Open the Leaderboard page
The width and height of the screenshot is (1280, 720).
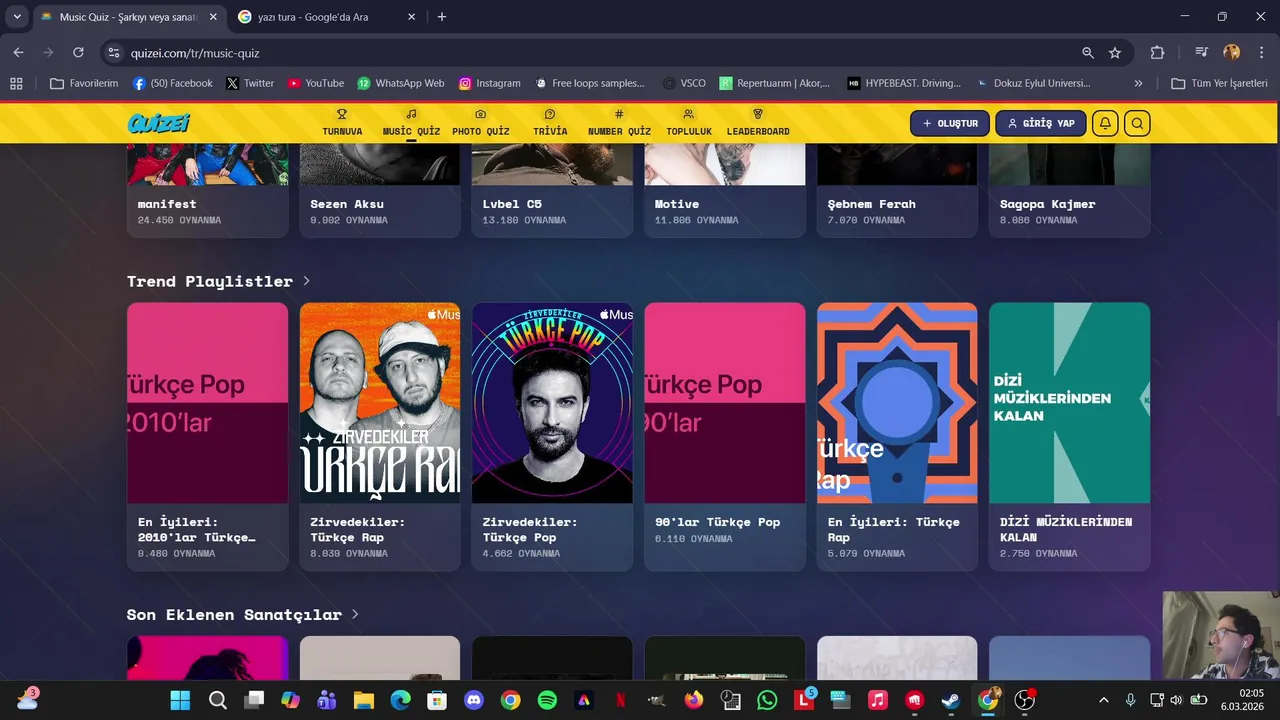758,123
